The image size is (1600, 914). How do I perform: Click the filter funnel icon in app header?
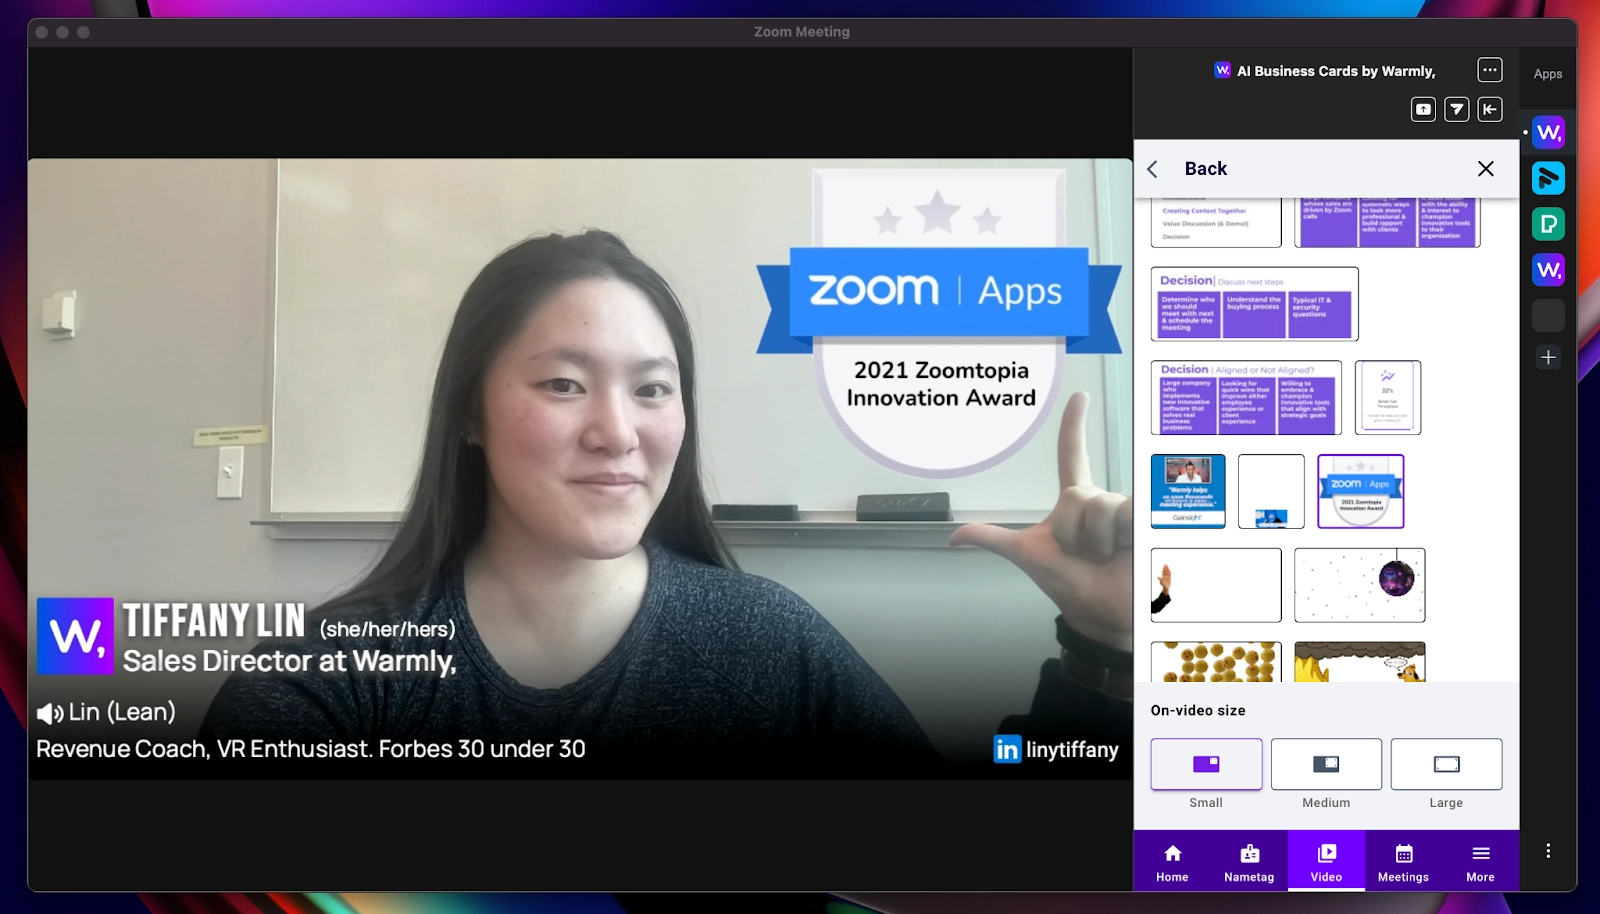tap(1457, 109)
